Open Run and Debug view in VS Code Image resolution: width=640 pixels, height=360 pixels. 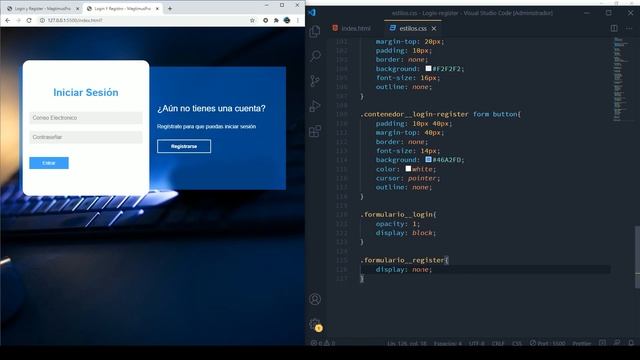[315, 106]
